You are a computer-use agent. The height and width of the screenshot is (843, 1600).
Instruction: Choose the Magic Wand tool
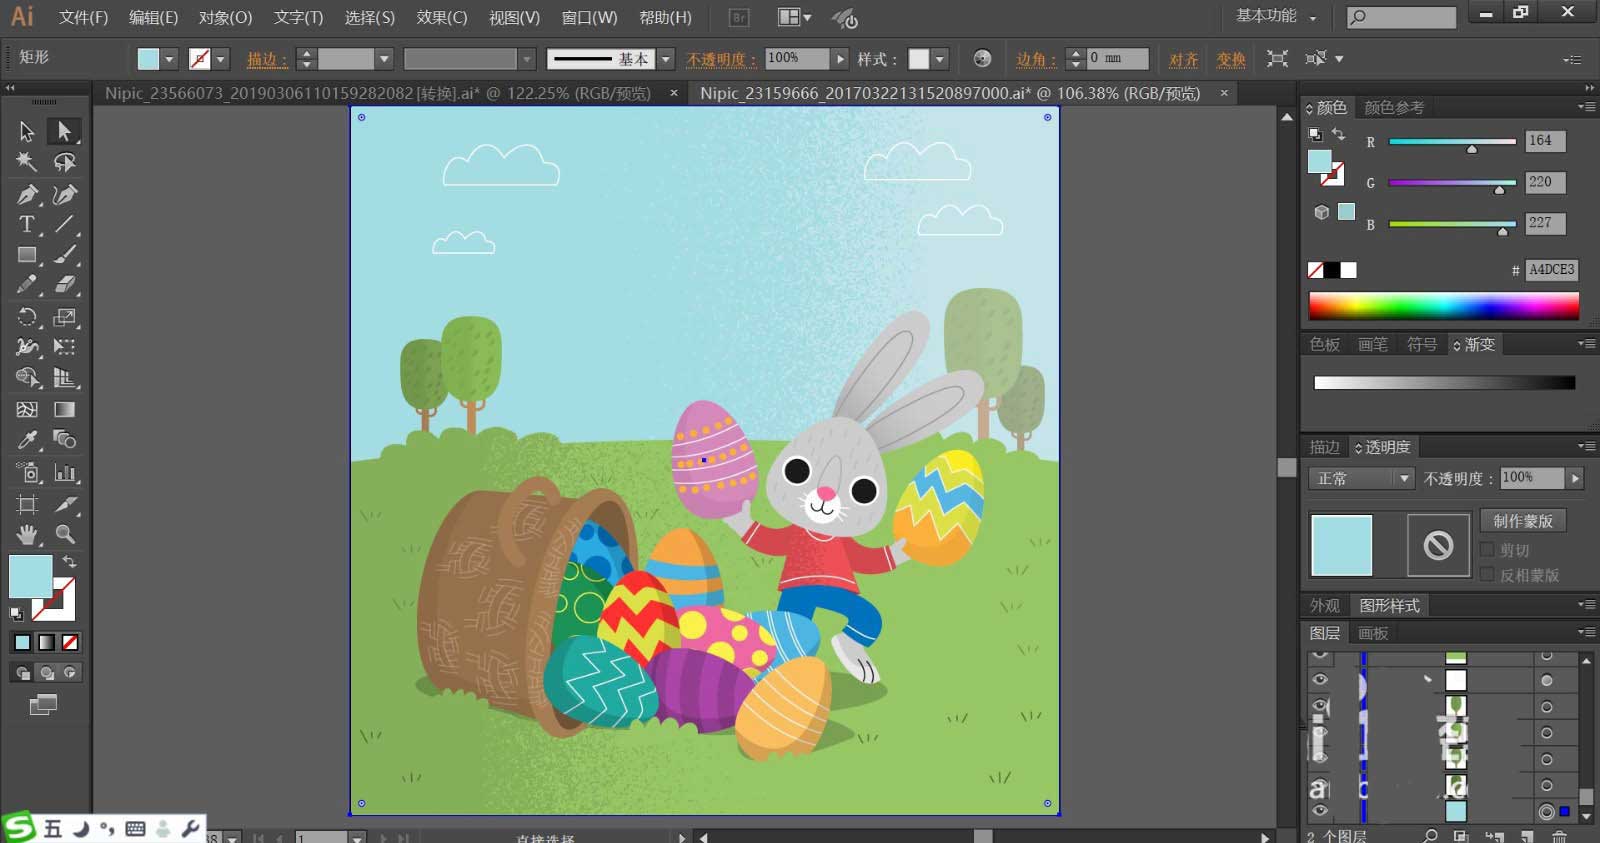pos(27,162)
